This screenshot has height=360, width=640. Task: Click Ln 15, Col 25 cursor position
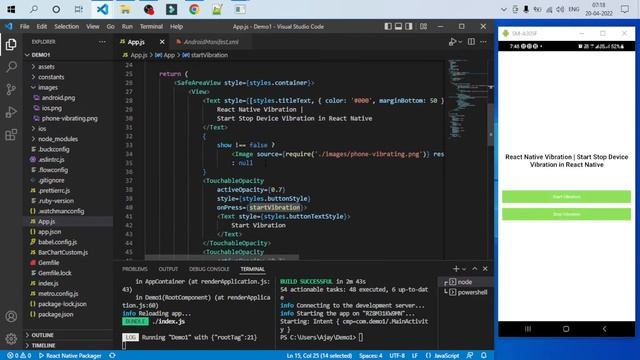pyautogui.click(x=319, y=356)
